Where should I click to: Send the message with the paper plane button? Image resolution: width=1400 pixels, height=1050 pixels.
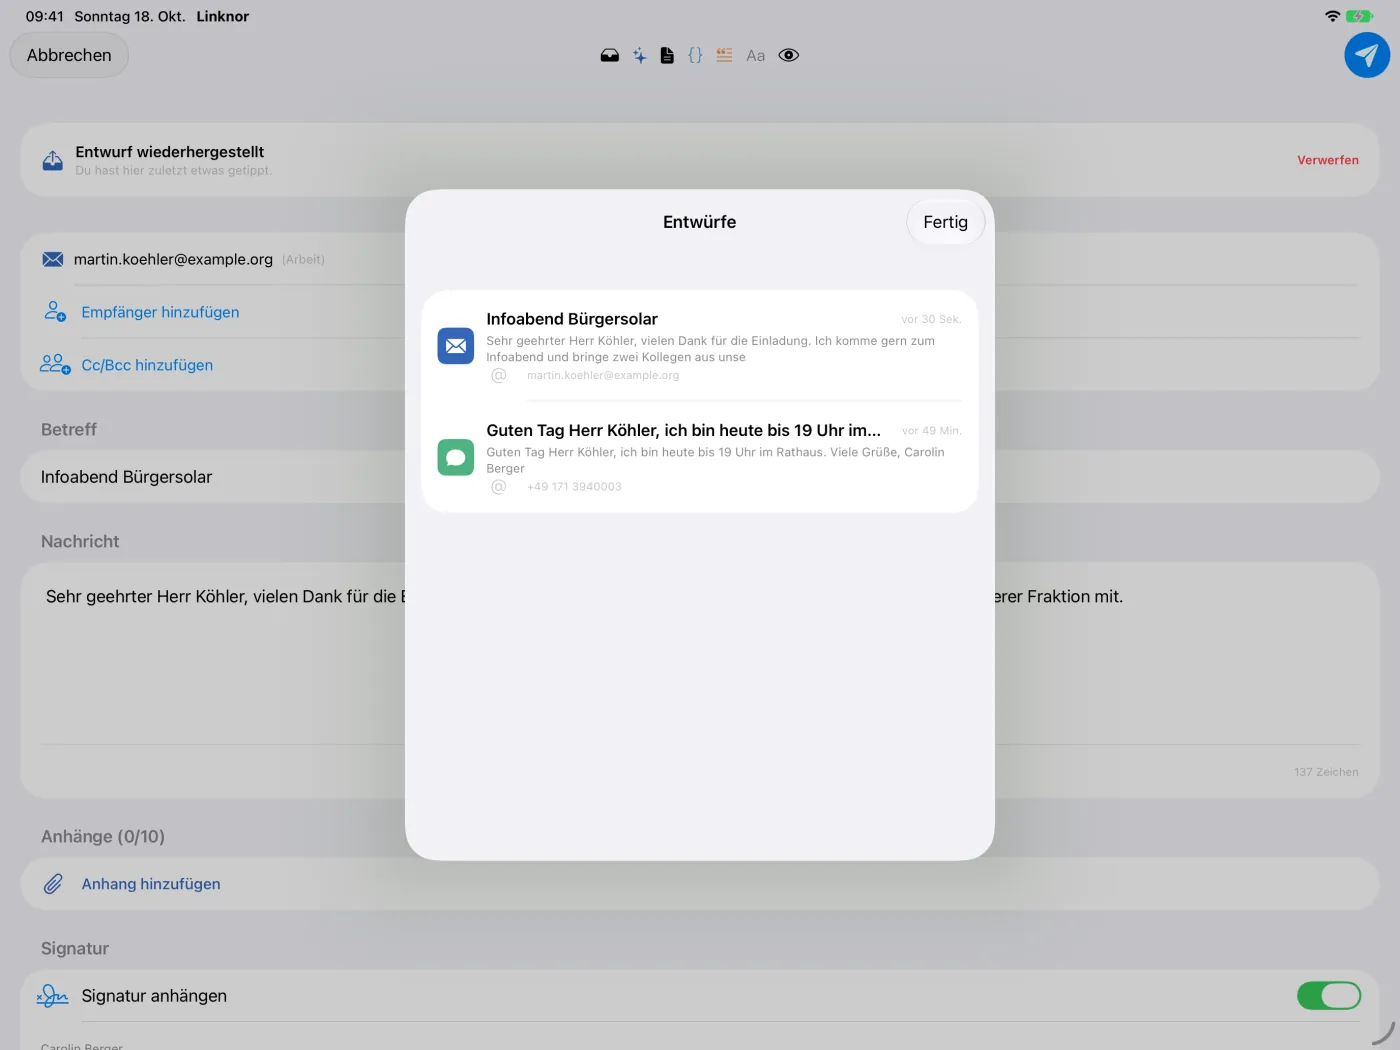[1367, 55]
